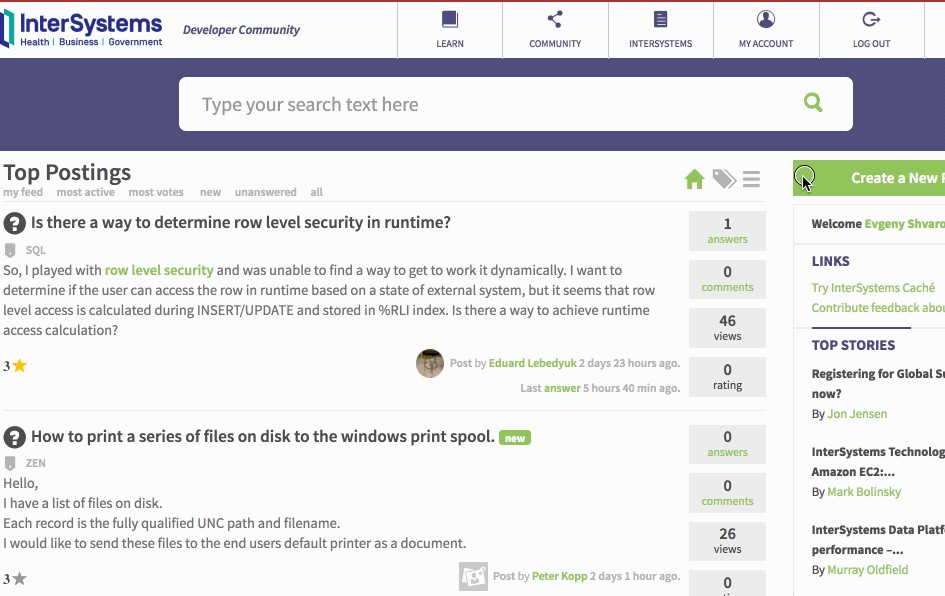Click Eduard Lebedyuk's avatar thumbnail
The height and width of the screenshot is (596, 945).
click(430, 363)
